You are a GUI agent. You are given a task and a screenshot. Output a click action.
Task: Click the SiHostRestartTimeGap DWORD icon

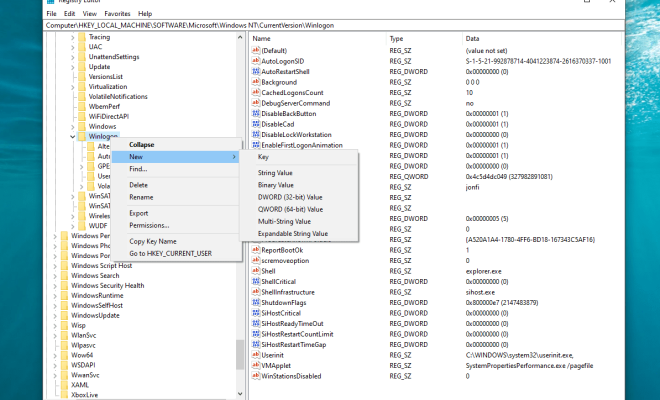(x=255, y=344)
